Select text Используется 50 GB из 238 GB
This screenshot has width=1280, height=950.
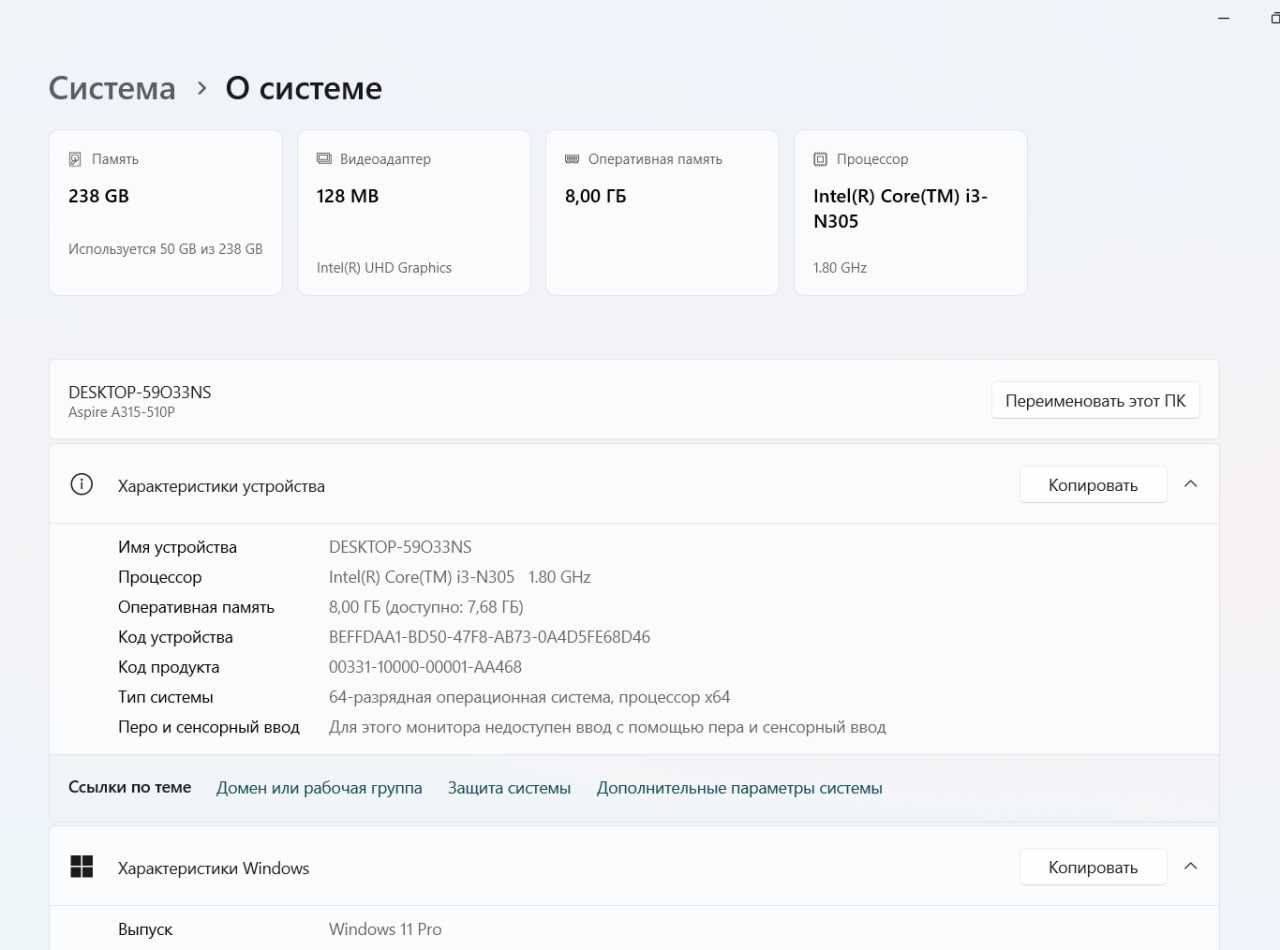coord(165,249)
